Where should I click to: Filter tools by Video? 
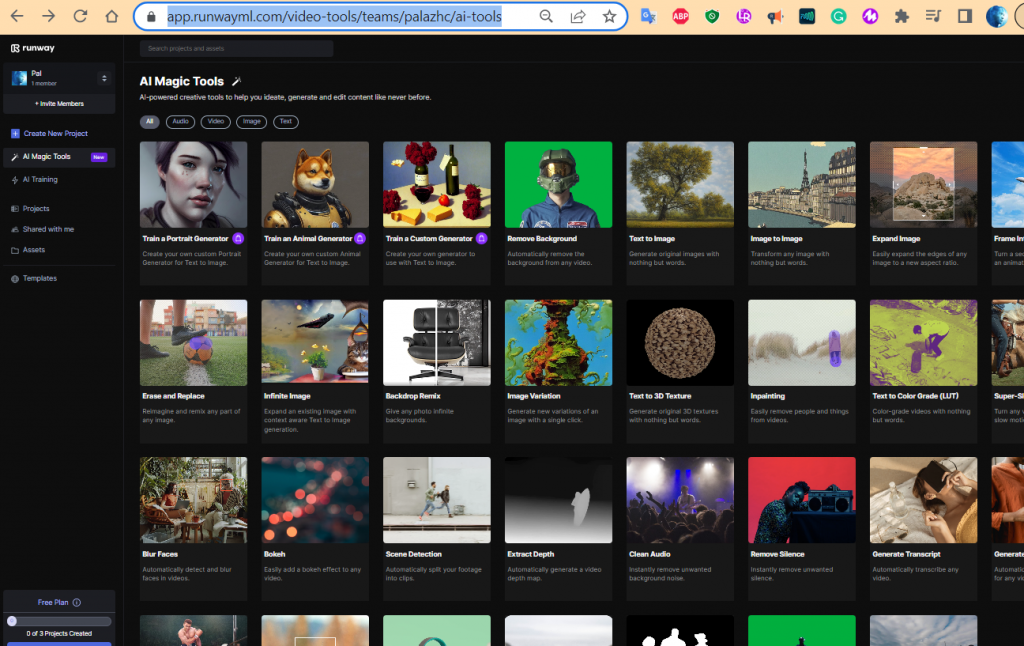click(216, 121)
